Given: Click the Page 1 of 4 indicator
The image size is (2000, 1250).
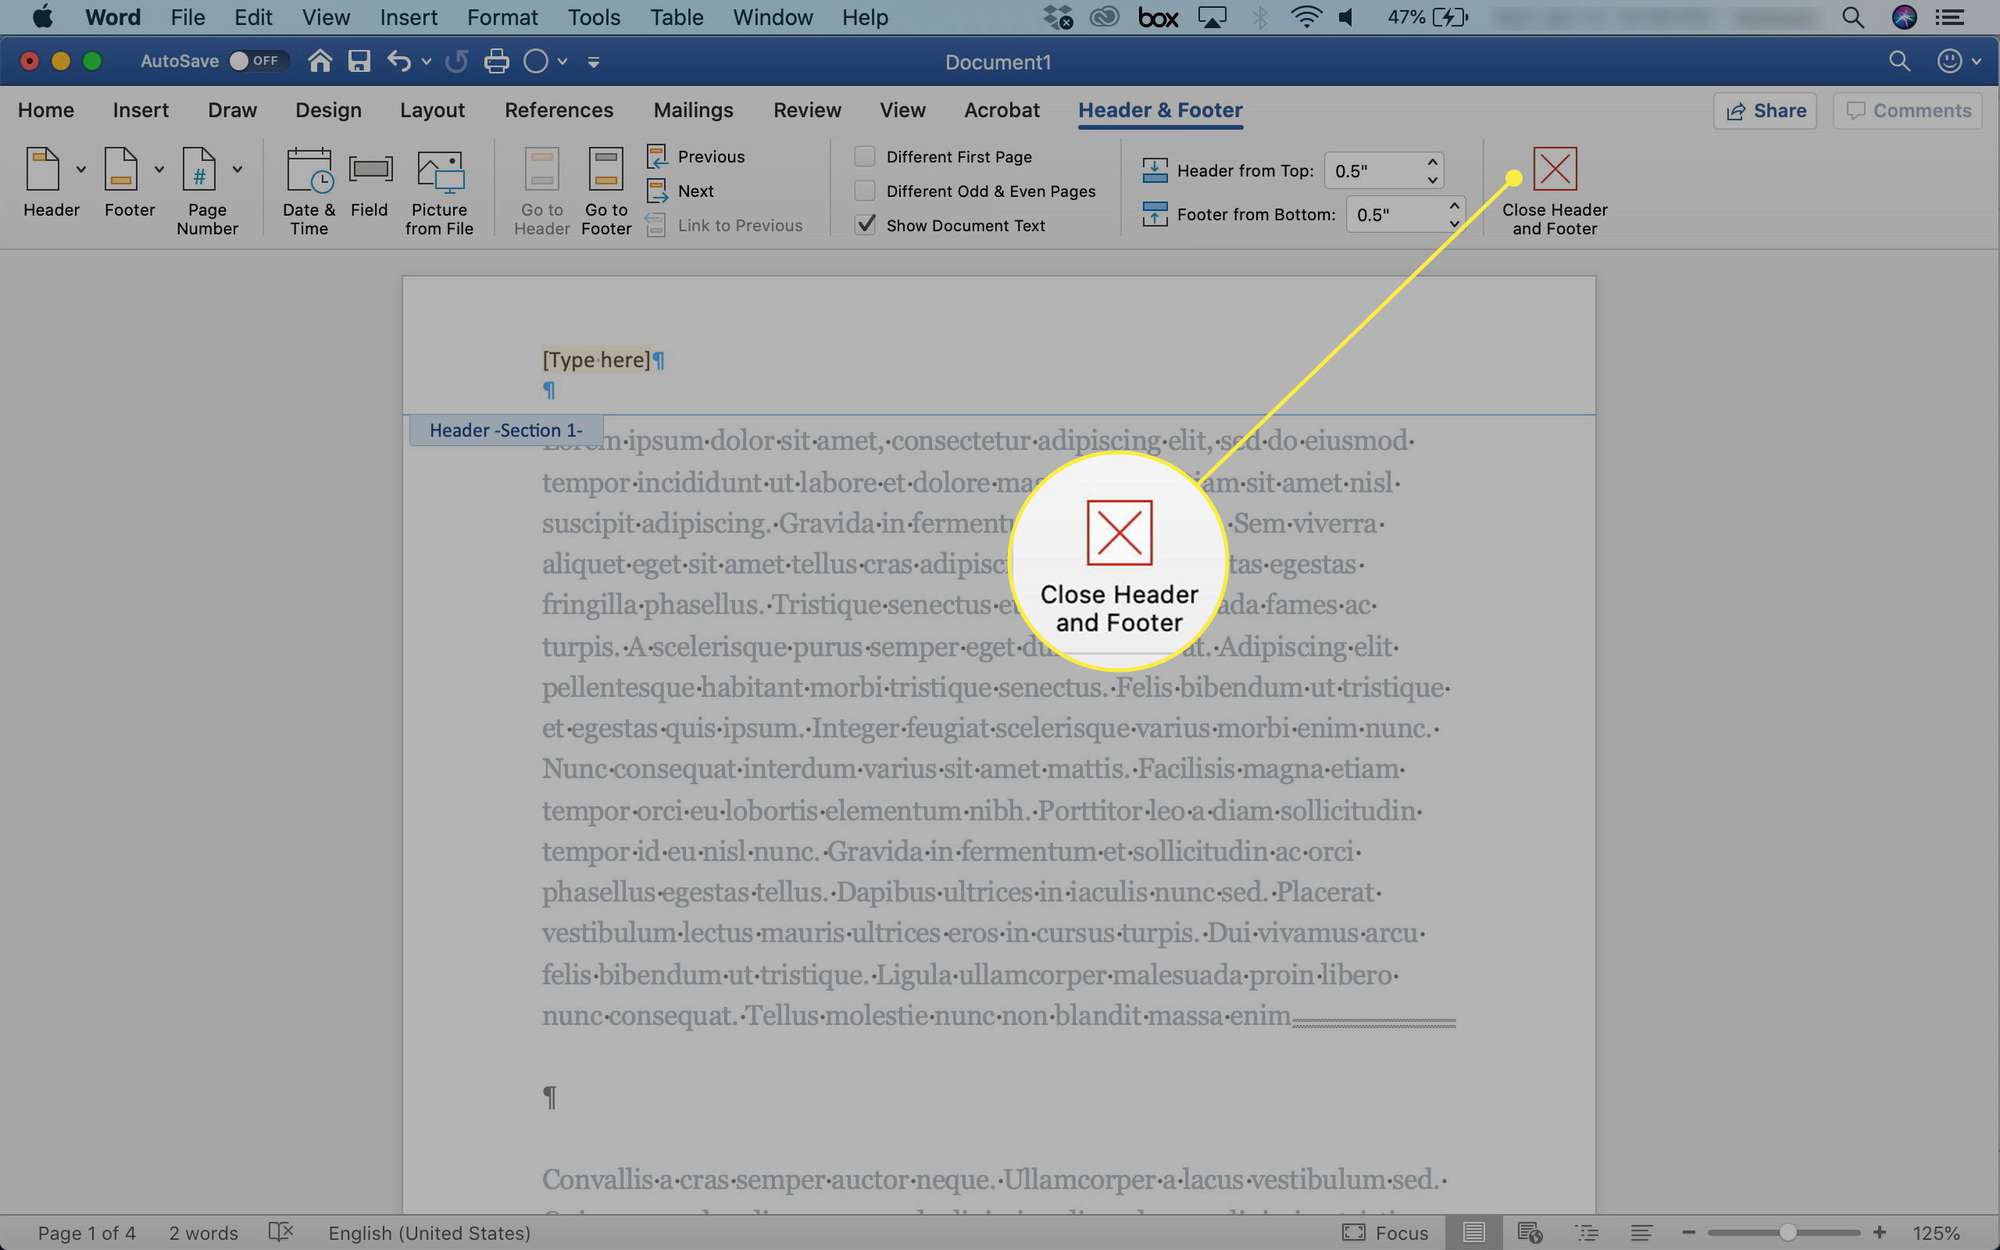Looking at the screenshot, I should (x=87, y=1233).
